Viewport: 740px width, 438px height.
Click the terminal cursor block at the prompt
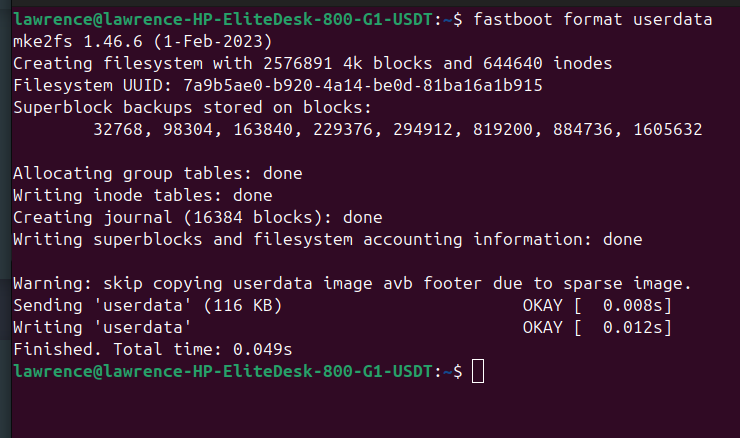[x=478, y=371]
